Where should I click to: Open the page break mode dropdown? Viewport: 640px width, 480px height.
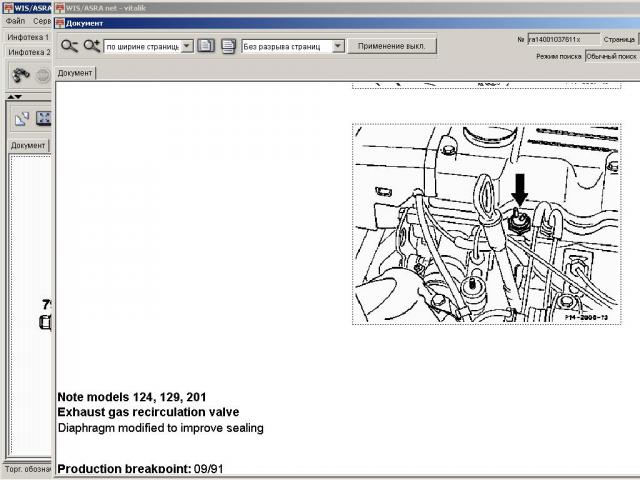pos(337,46)
